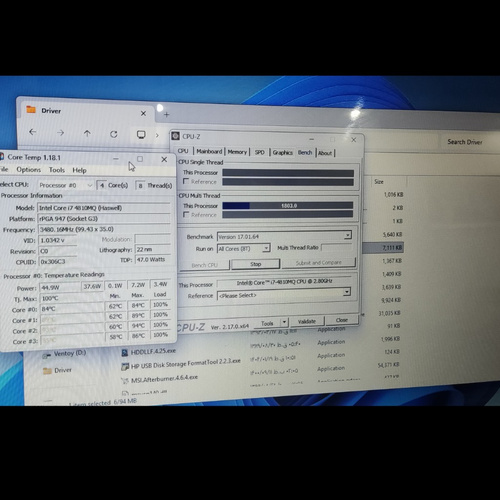The width and height of the screenshot is (500, 500).
Task: Open the Core Temp Options menu
Action: [29, 170]
